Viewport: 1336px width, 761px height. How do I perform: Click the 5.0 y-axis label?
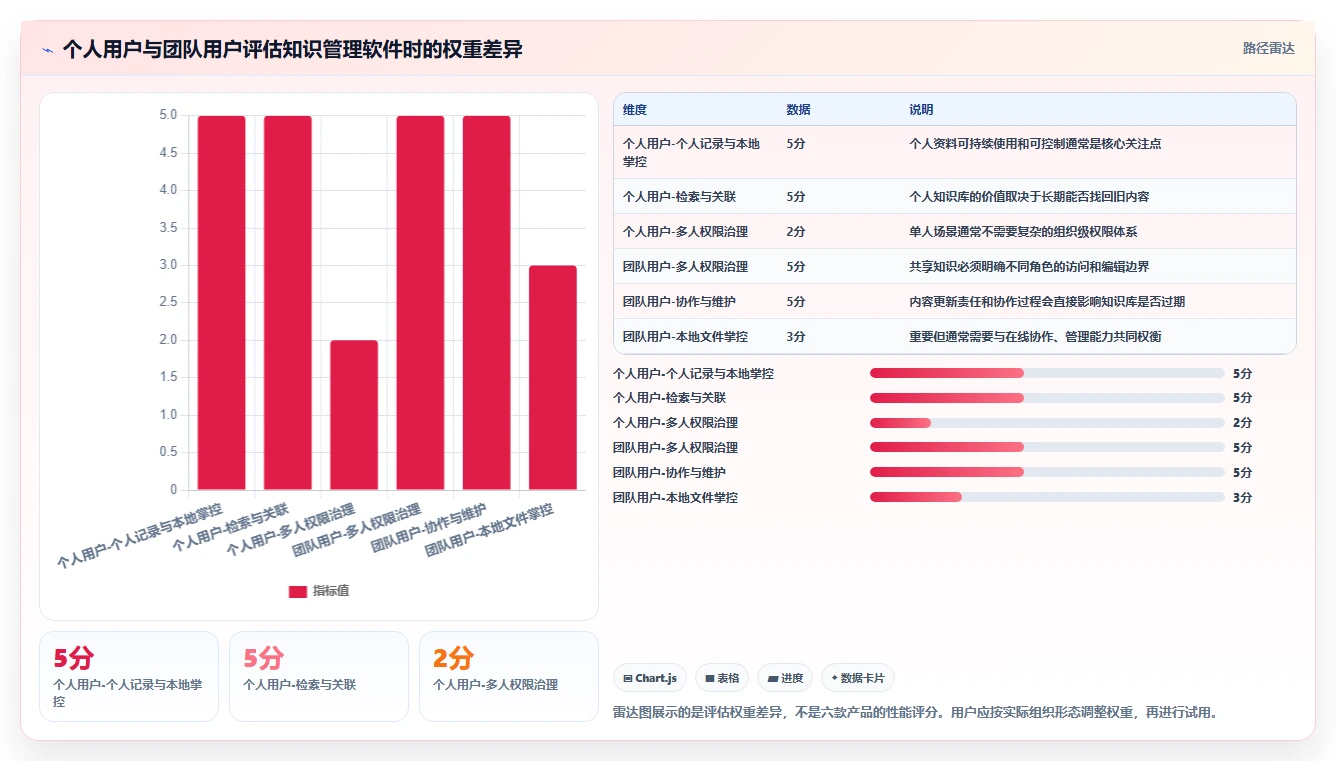pyautogui.click(x=168, y=115)
